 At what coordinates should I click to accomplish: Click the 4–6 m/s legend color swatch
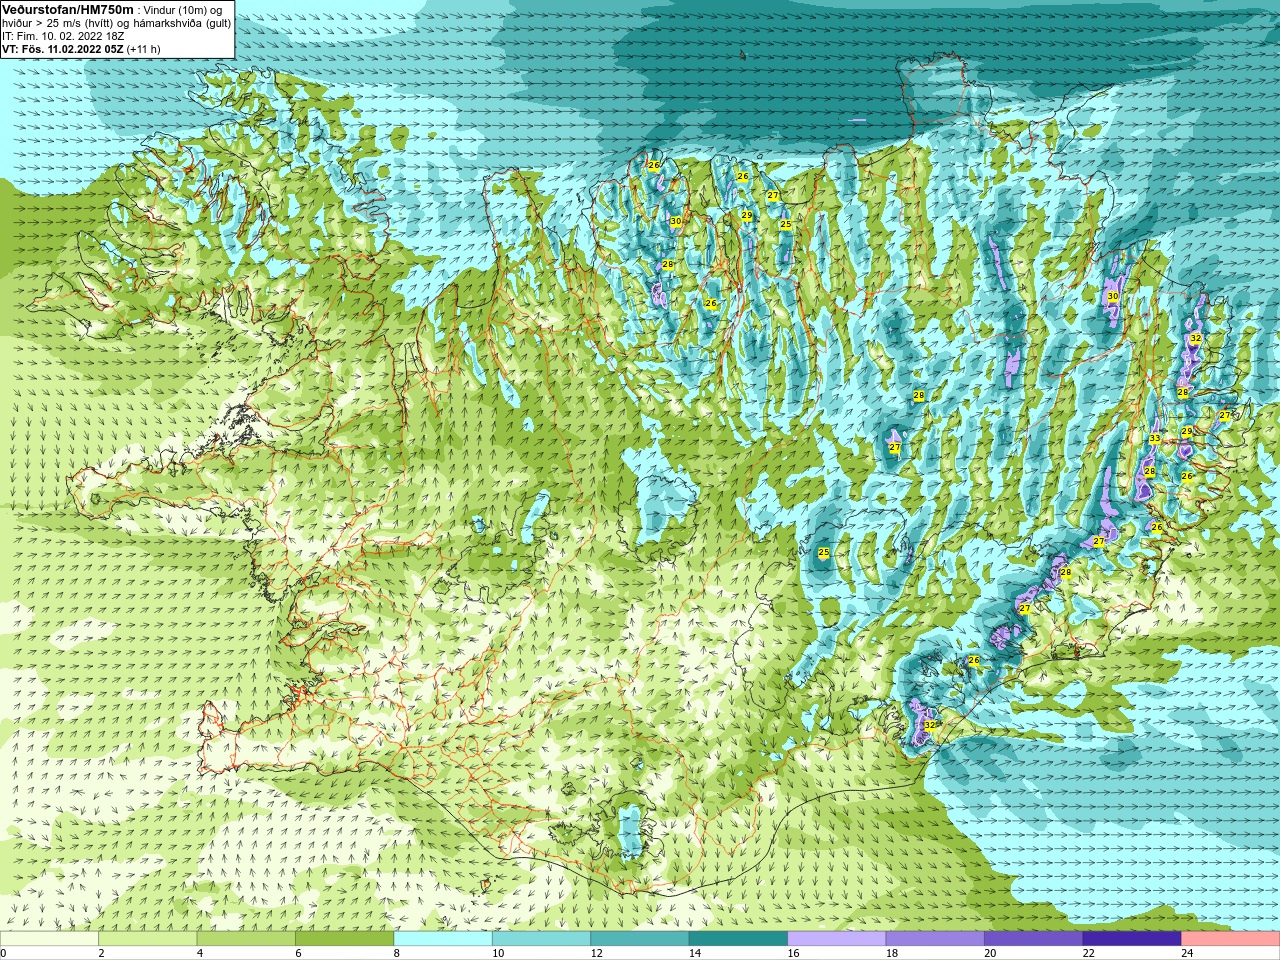246,939
